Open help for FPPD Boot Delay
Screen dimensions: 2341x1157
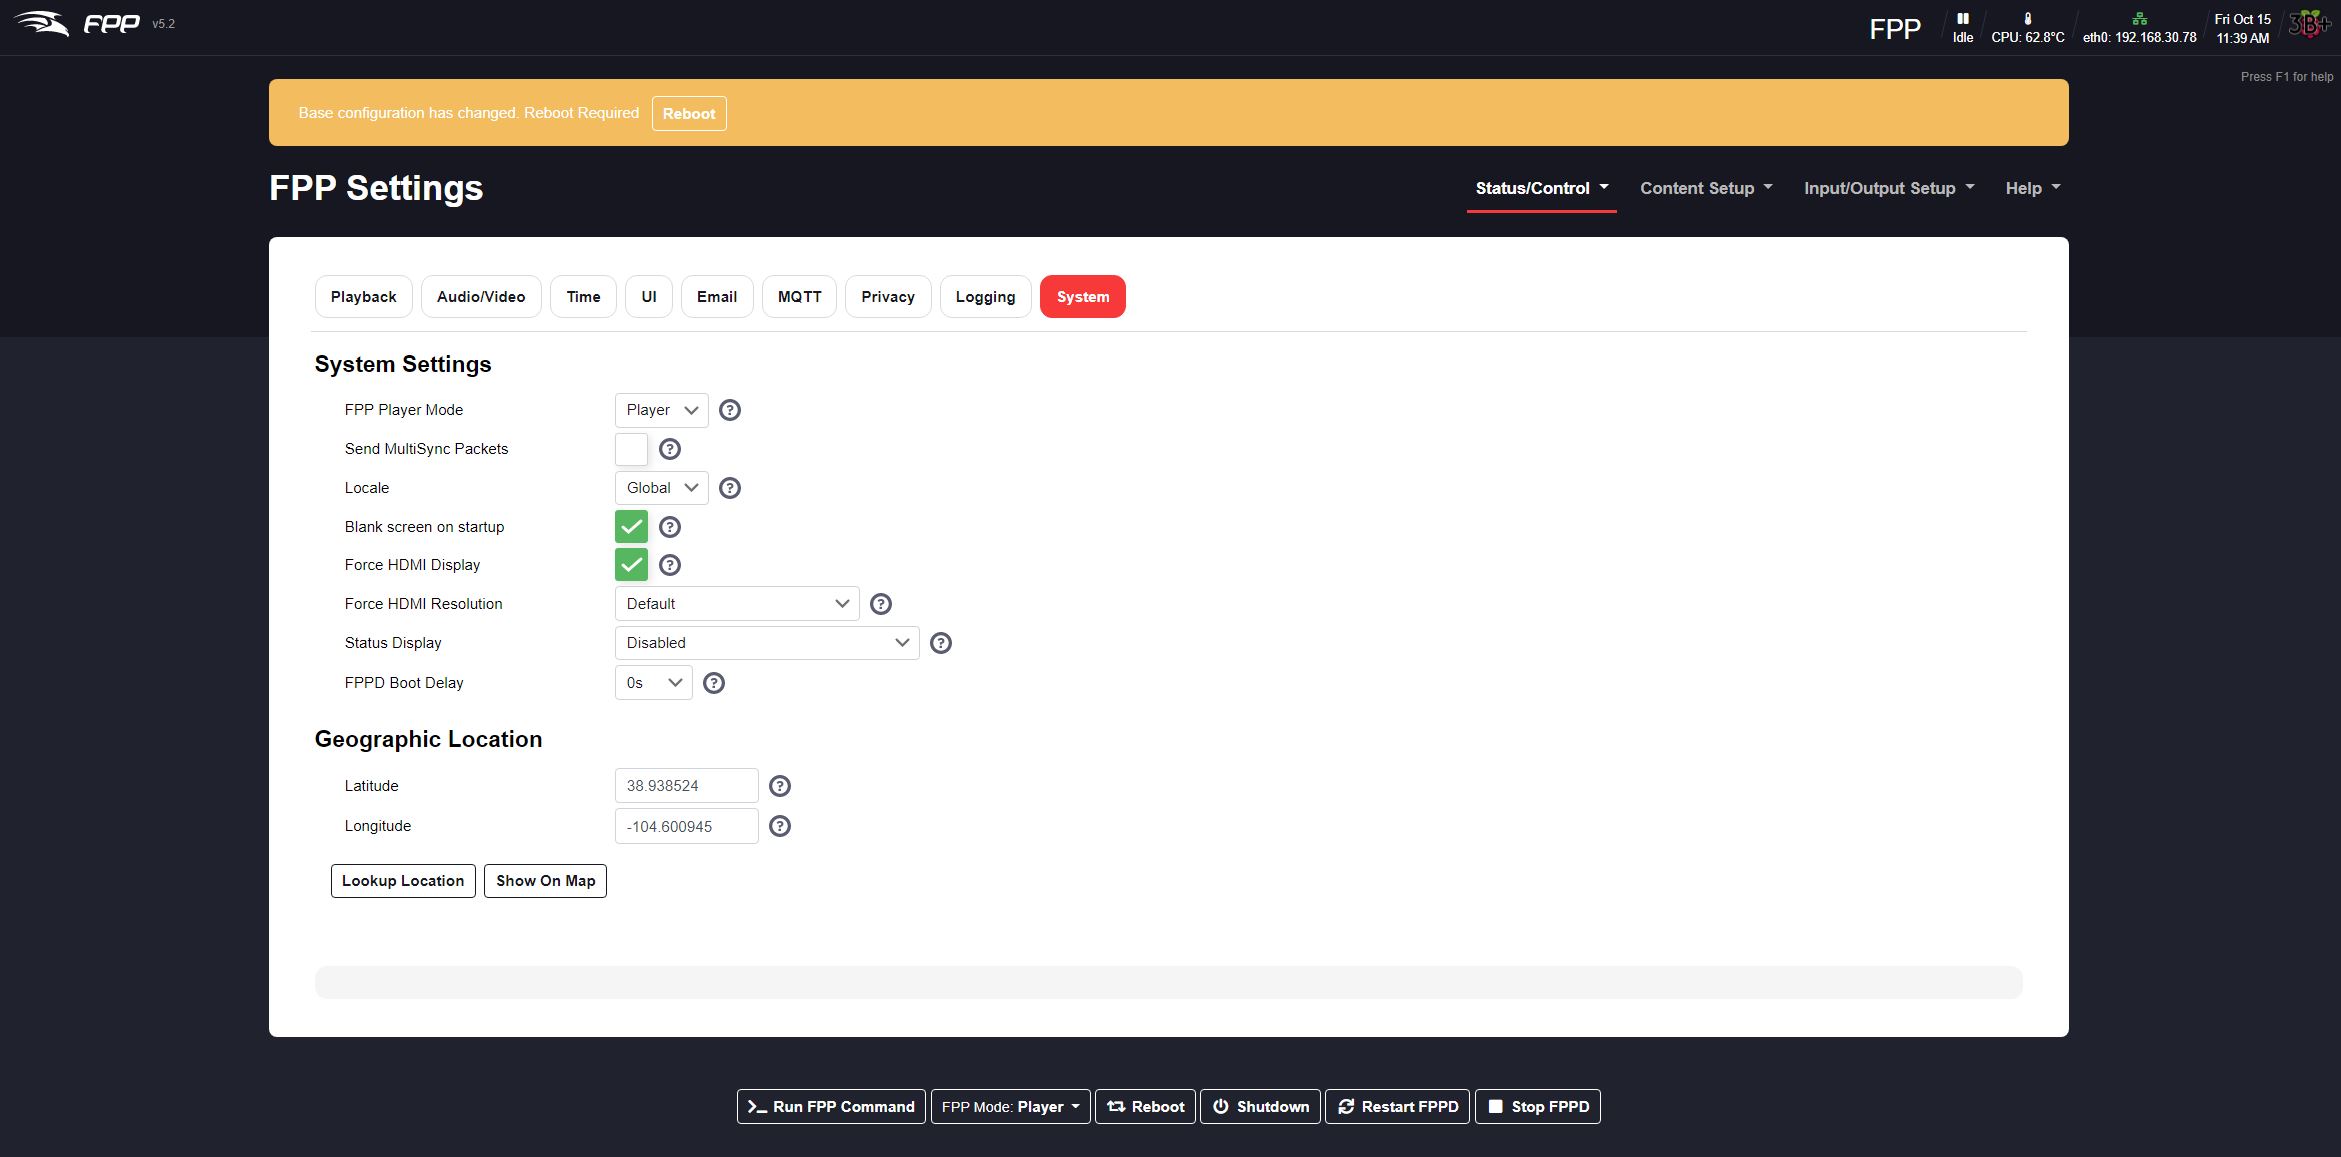pyautogui.click(x=714, y=683)
